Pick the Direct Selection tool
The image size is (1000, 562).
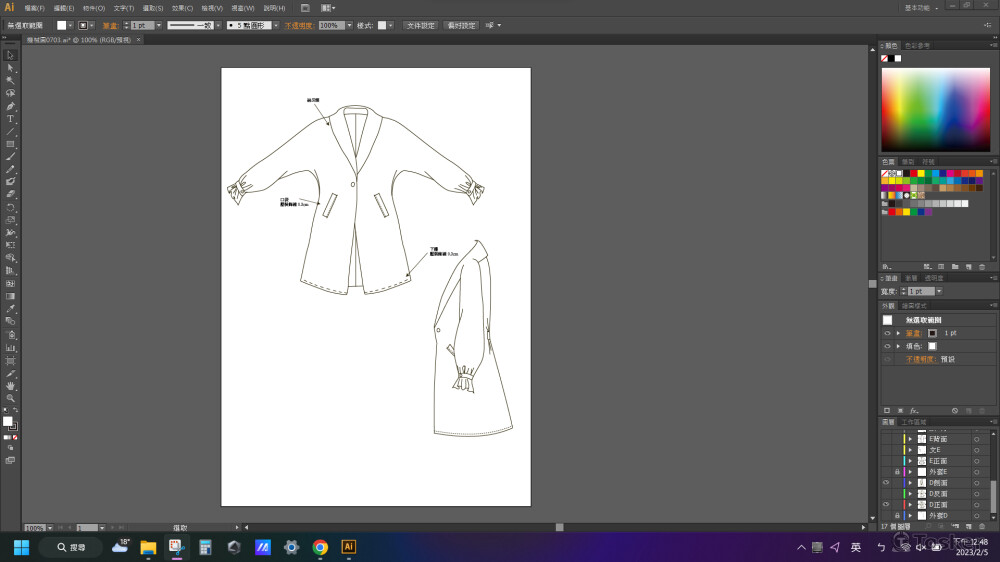click(10, 68)
